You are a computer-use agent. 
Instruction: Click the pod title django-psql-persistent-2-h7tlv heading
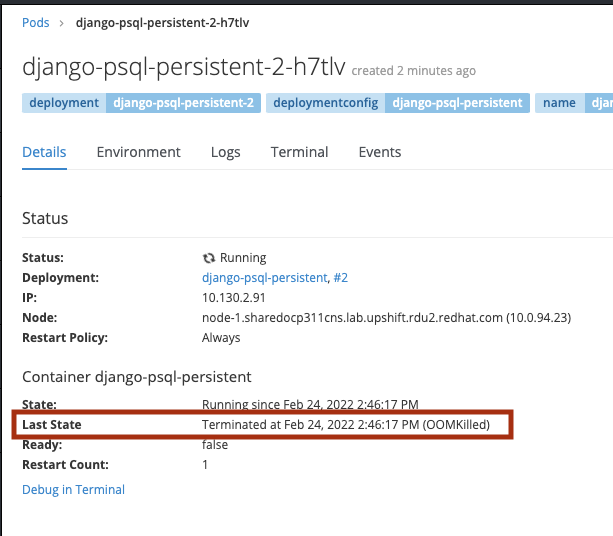[183, 67]
